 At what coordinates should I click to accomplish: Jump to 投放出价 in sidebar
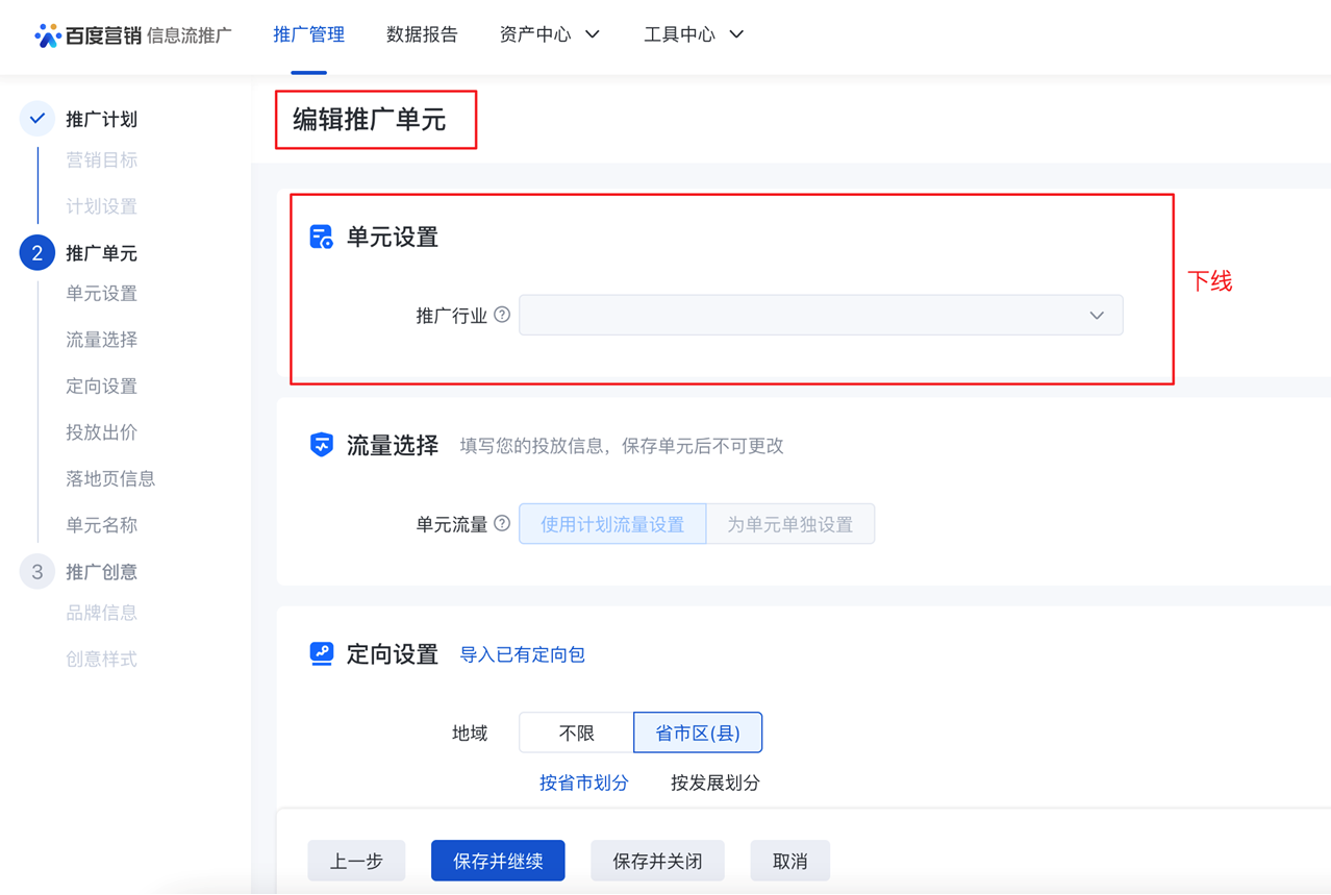point(102,433)
